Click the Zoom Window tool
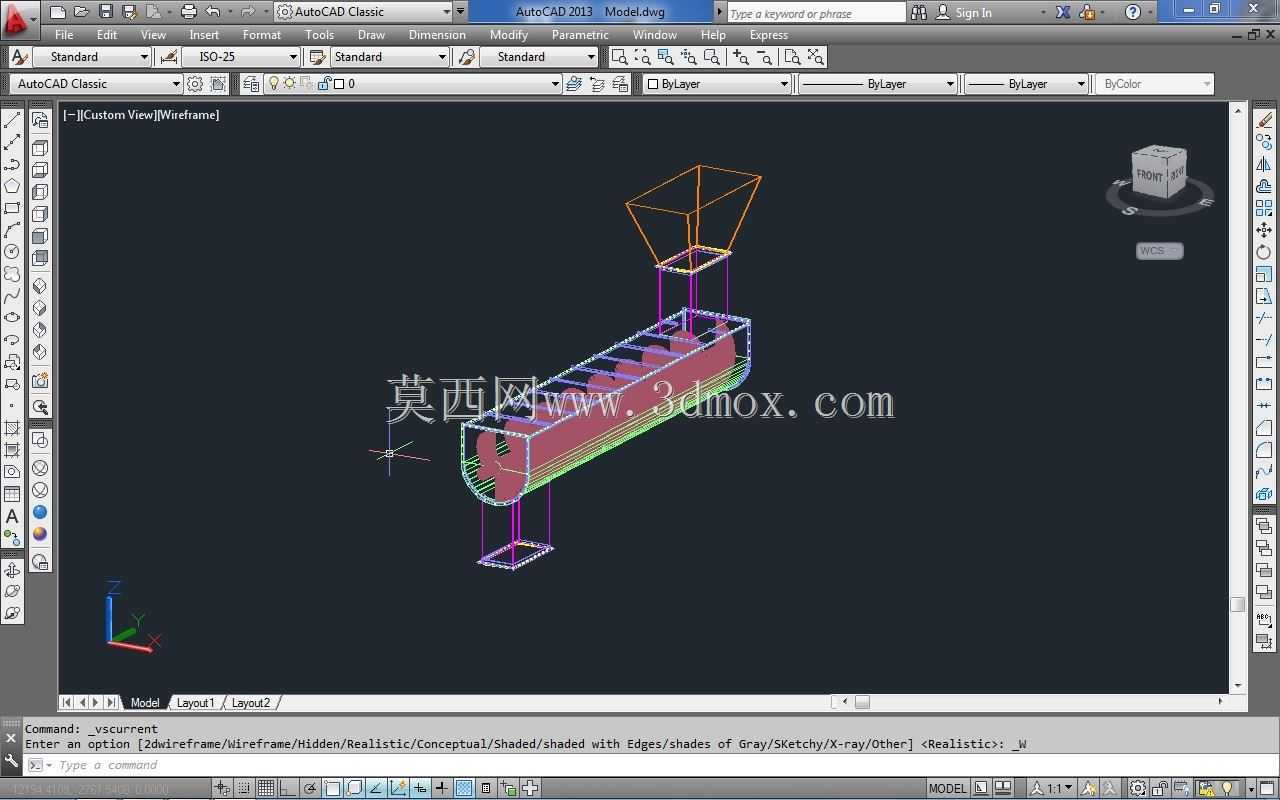The height and width of the screenshot is (800, 1280). pyautogui.click(x=619, y=57)
